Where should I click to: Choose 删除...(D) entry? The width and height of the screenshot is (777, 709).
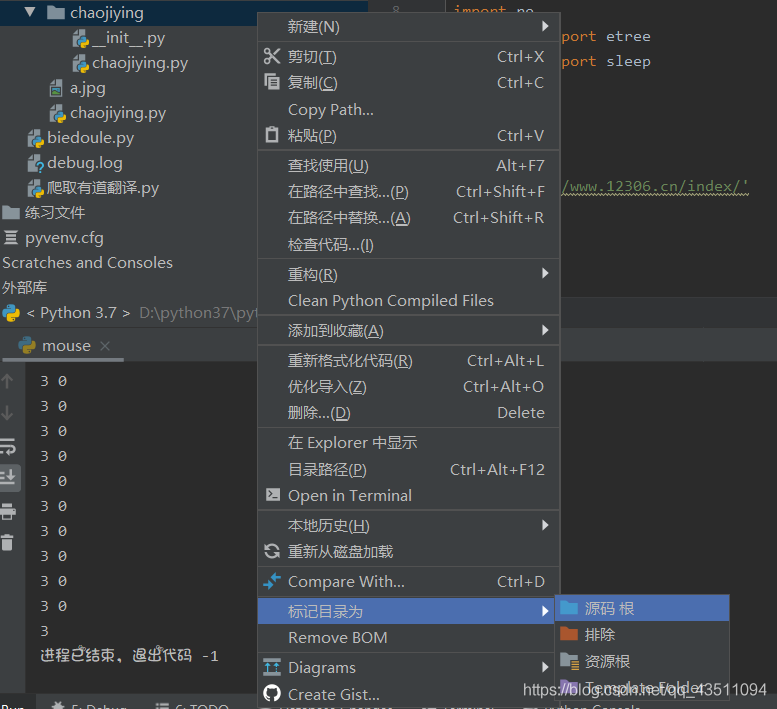[409, 413]
